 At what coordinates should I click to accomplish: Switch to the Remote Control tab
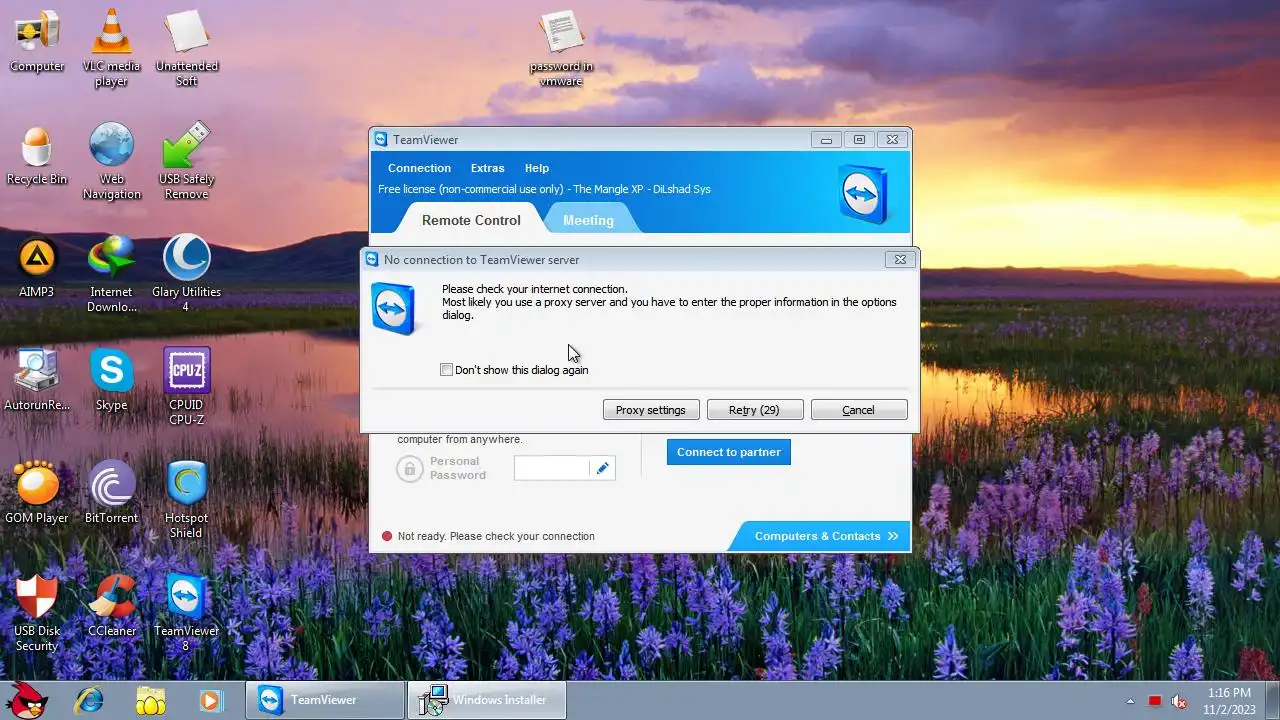tap(471, 220)
